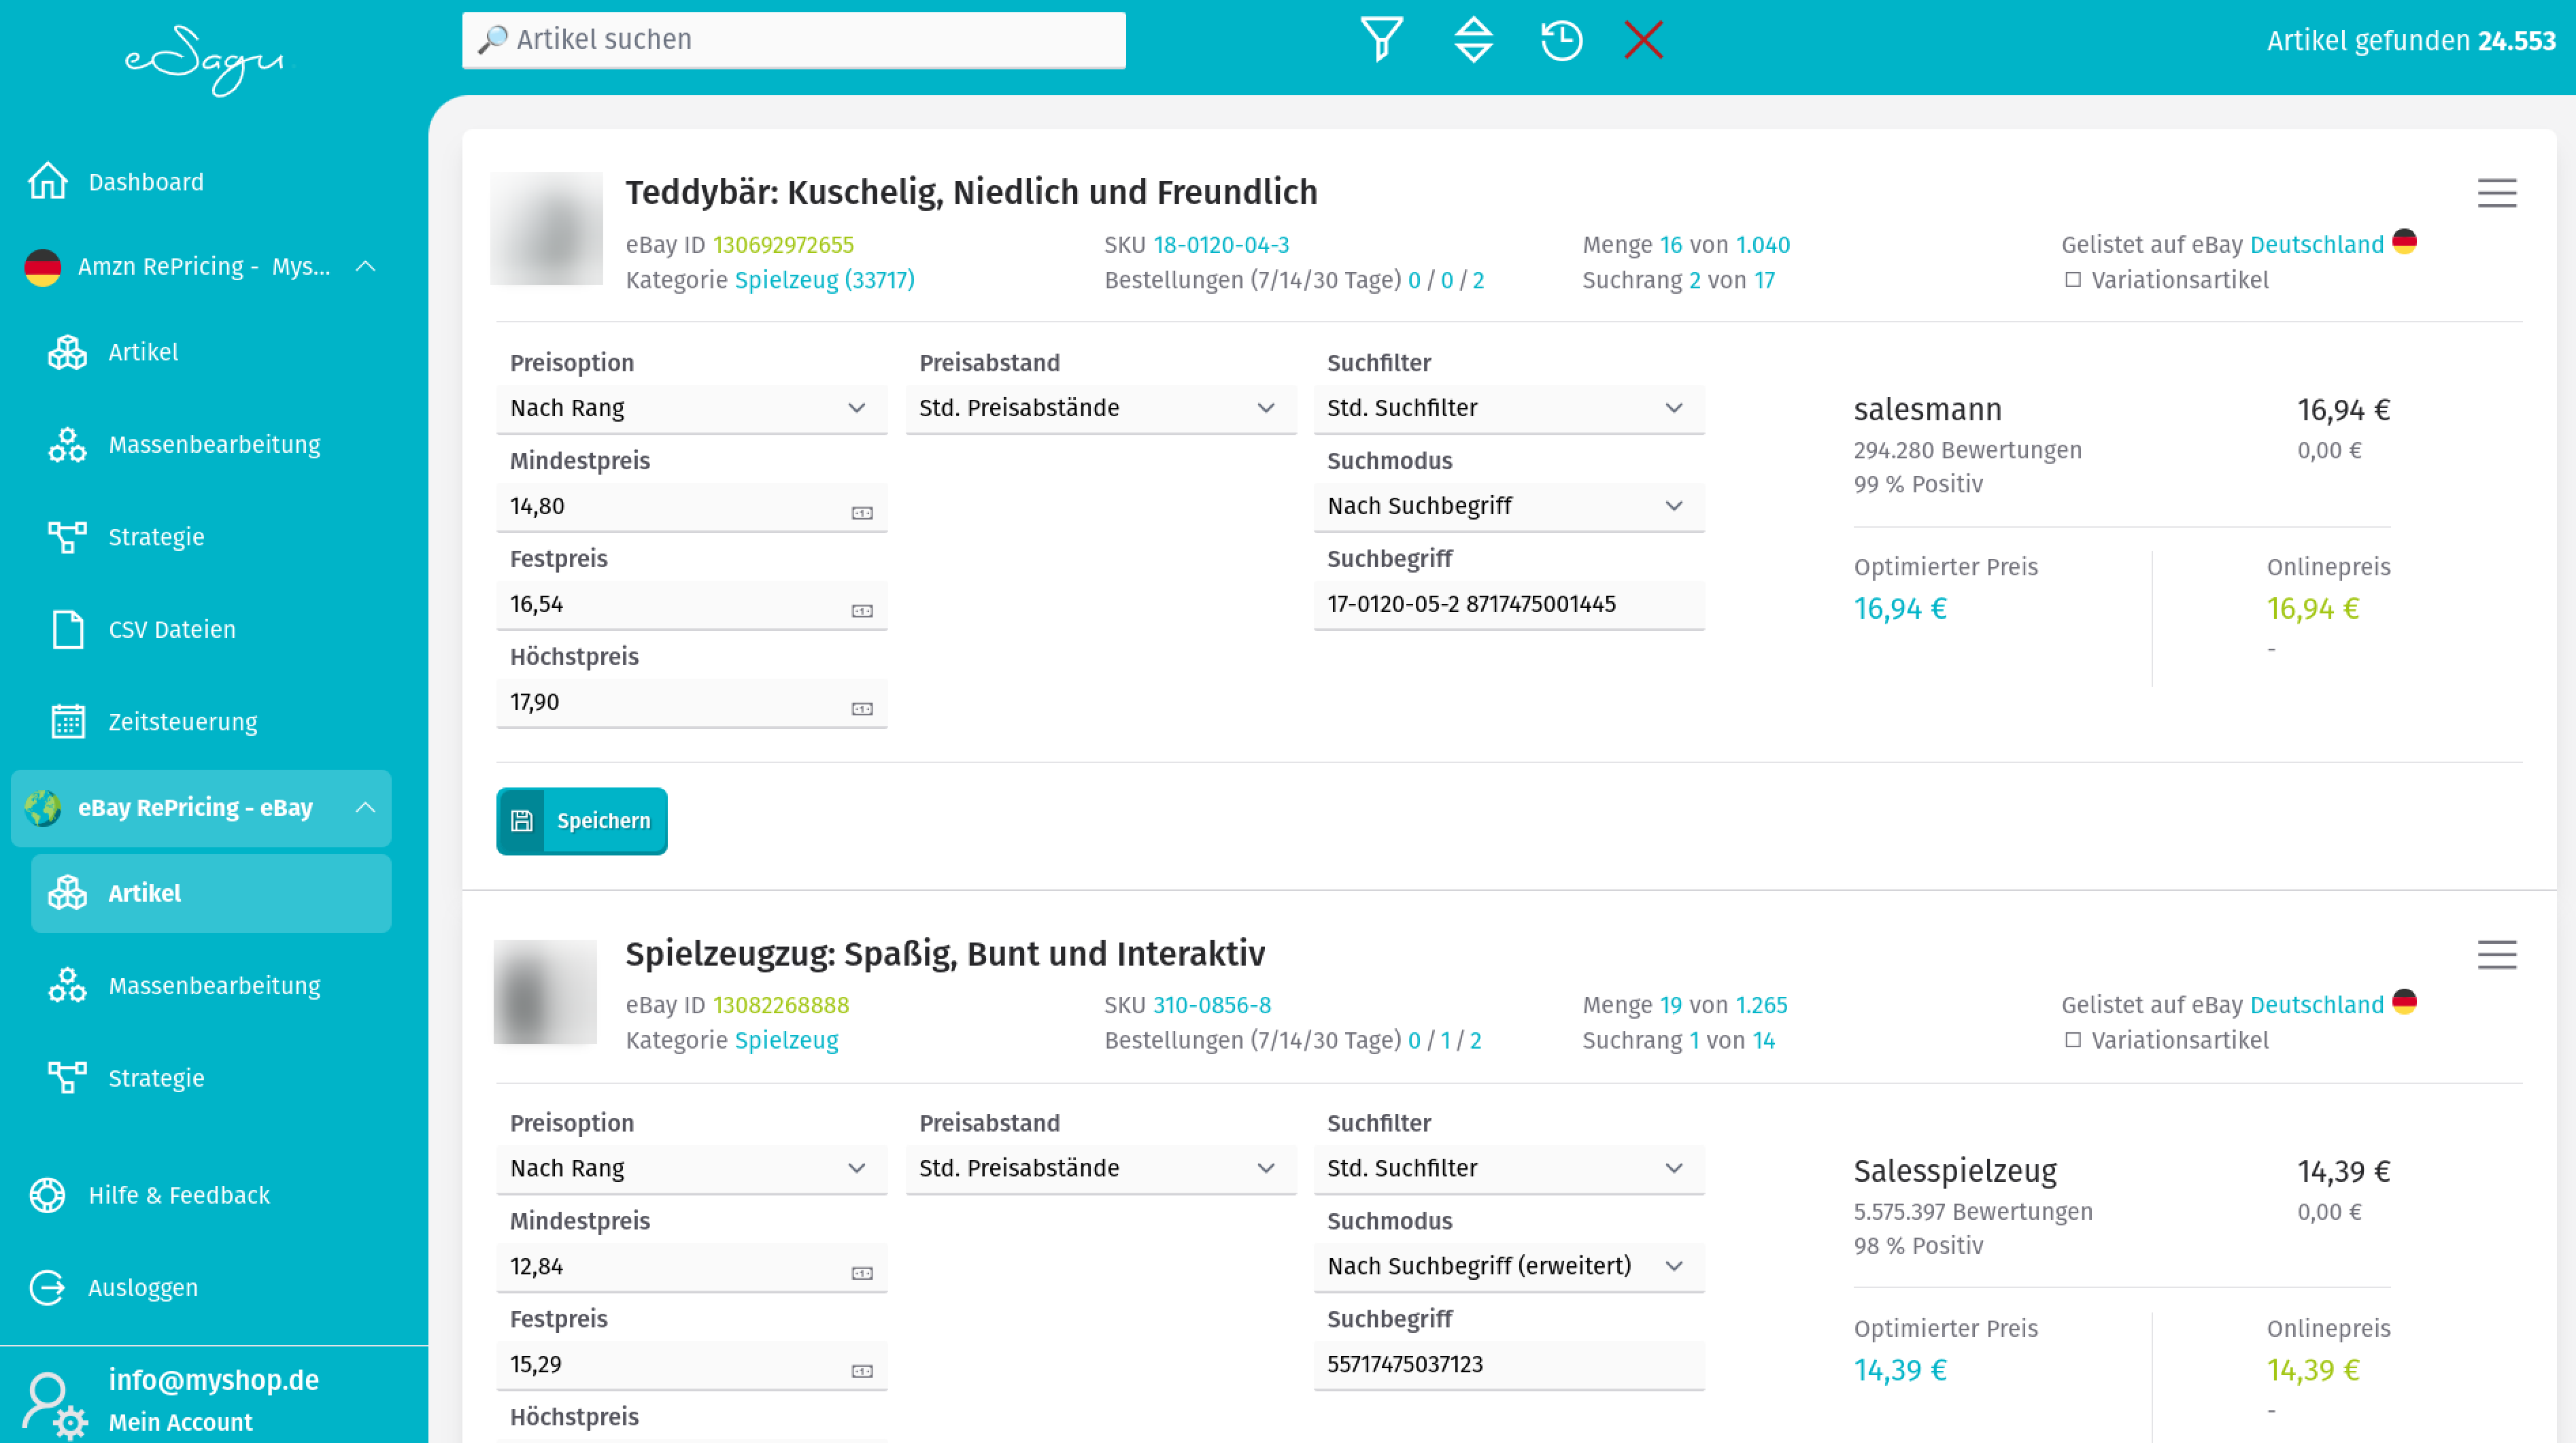The image size is (2576, 1443).
Task: Open CSV Dateien in sidebar
Action: (x=143, y=629)
